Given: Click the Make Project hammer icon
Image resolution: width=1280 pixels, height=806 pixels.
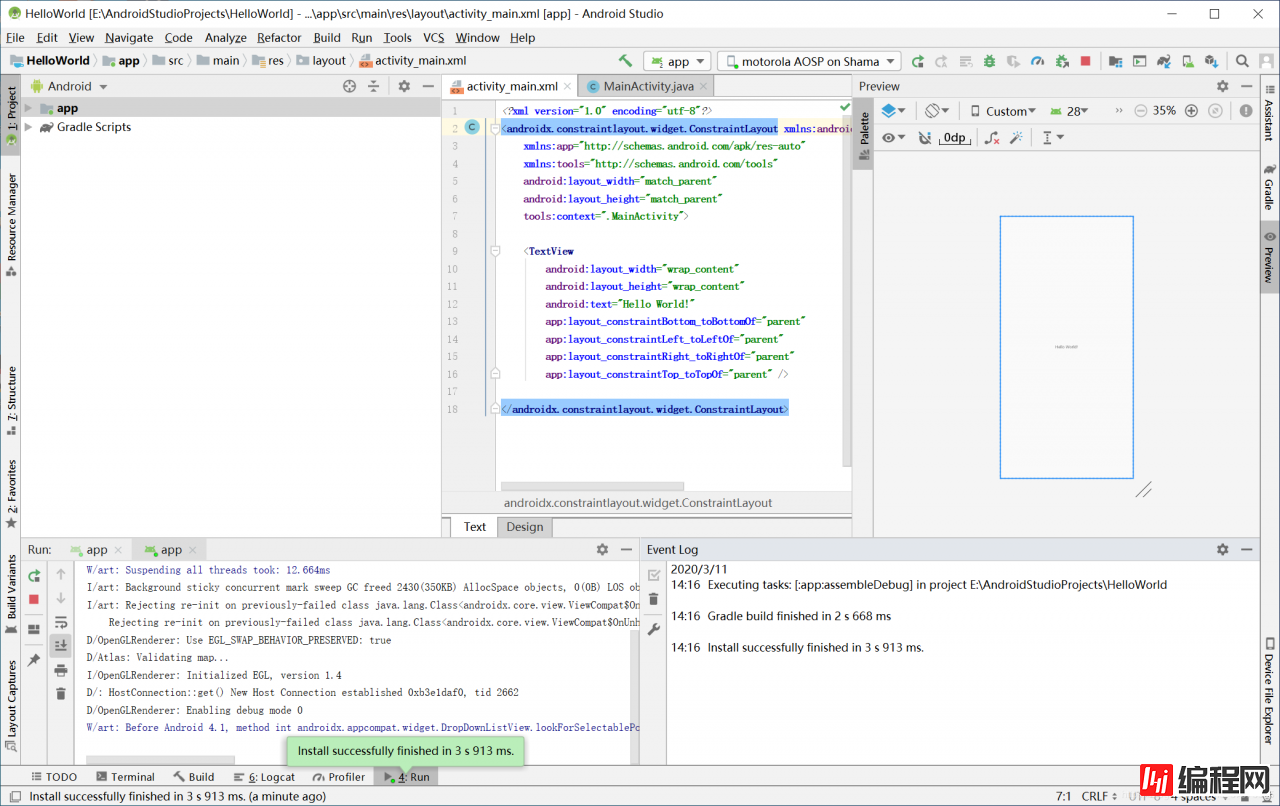Looking at the screenshot, I should (625, 61).
